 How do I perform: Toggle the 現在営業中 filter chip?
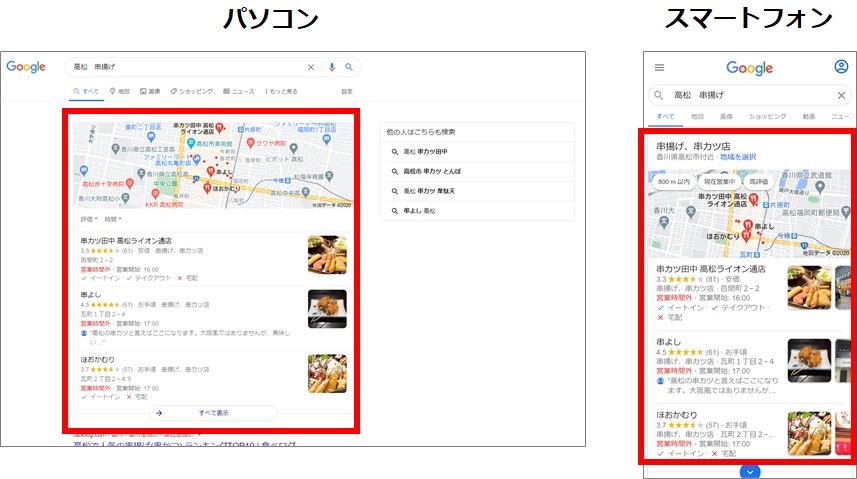719,182
